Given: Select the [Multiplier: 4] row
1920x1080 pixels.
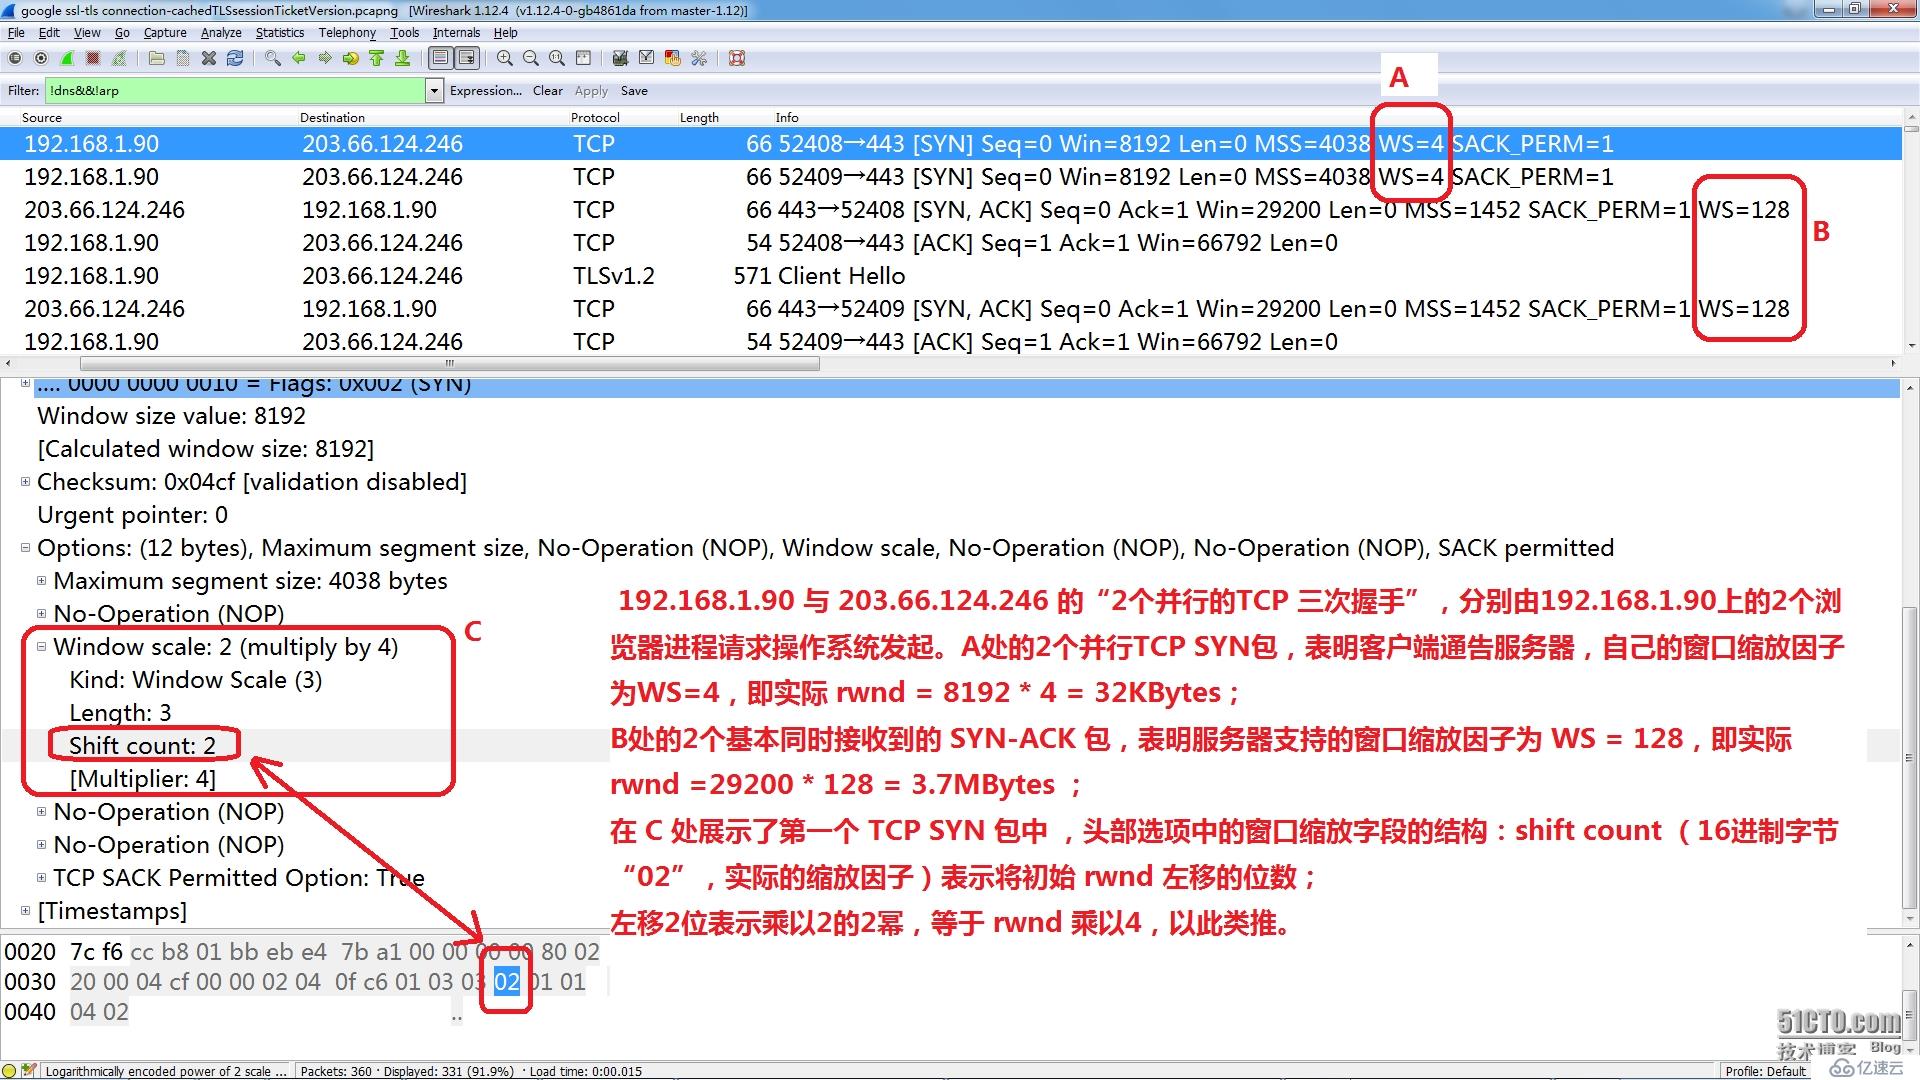Looking at the screenshot, I should pos(142,779).
